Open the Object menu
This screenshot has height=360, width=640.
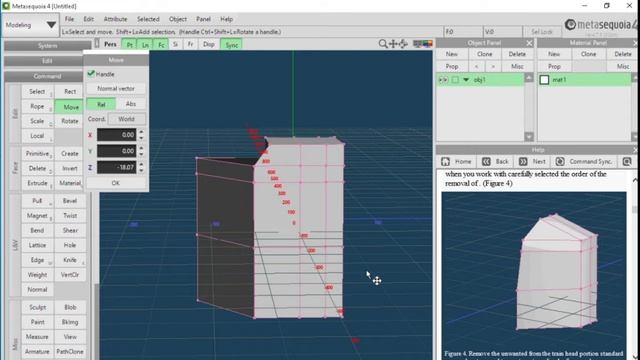click(x=178, y=19)
